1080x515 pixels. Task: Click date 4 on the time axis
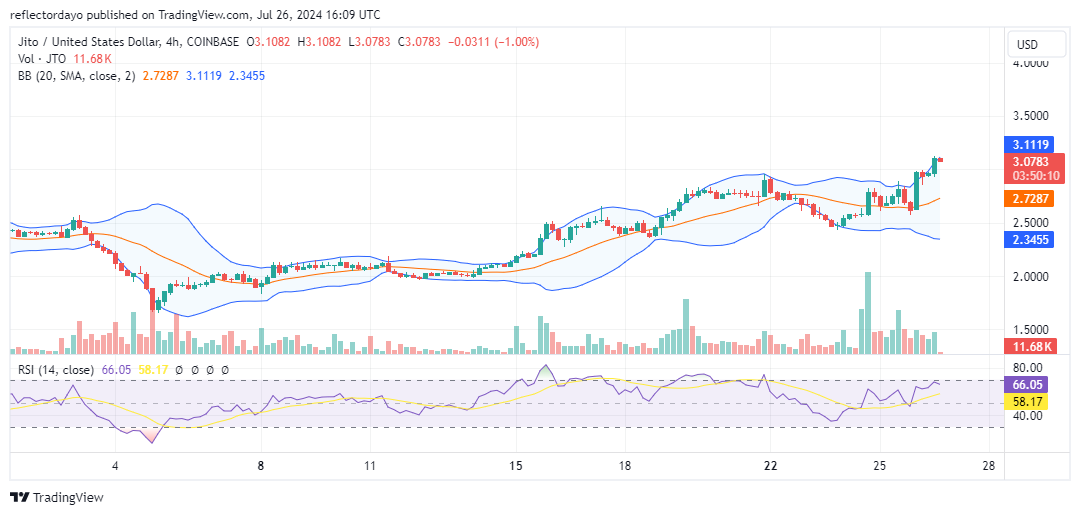coord(116,466)
